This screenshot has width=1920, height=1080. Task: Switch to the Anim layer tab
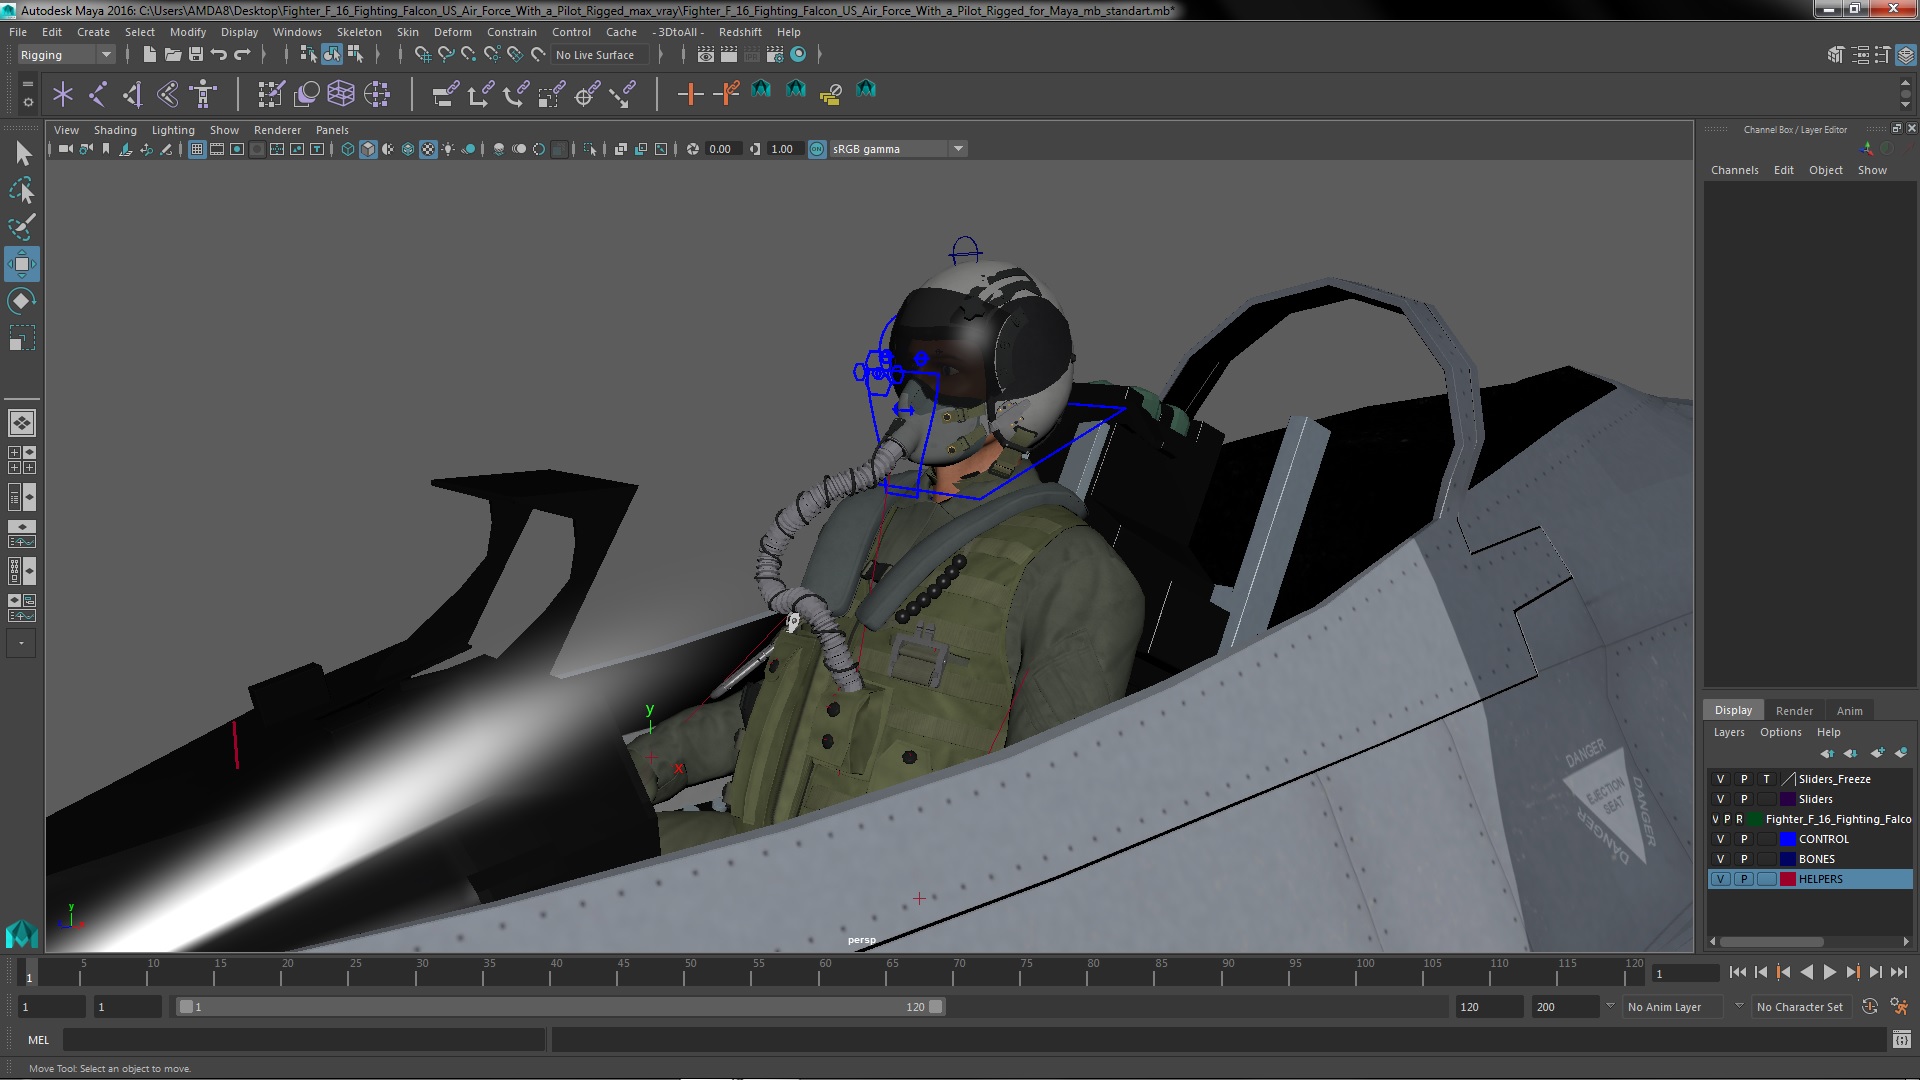[x=1849, y=711]
